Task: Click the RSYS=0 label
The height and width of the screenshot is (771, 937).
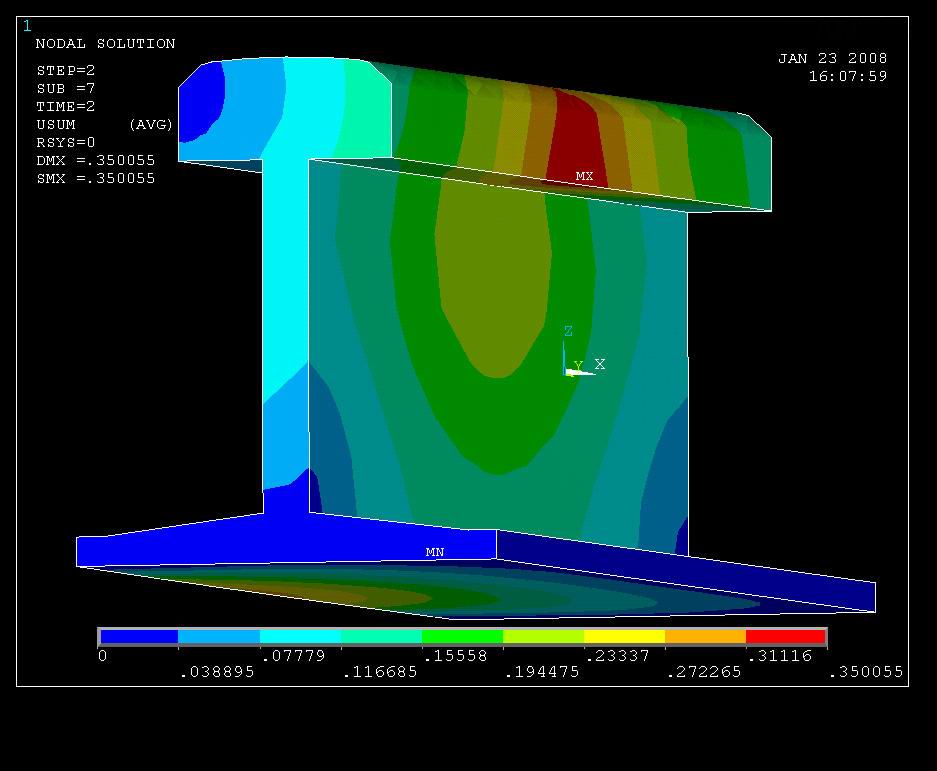Action: tap(66, 142)
